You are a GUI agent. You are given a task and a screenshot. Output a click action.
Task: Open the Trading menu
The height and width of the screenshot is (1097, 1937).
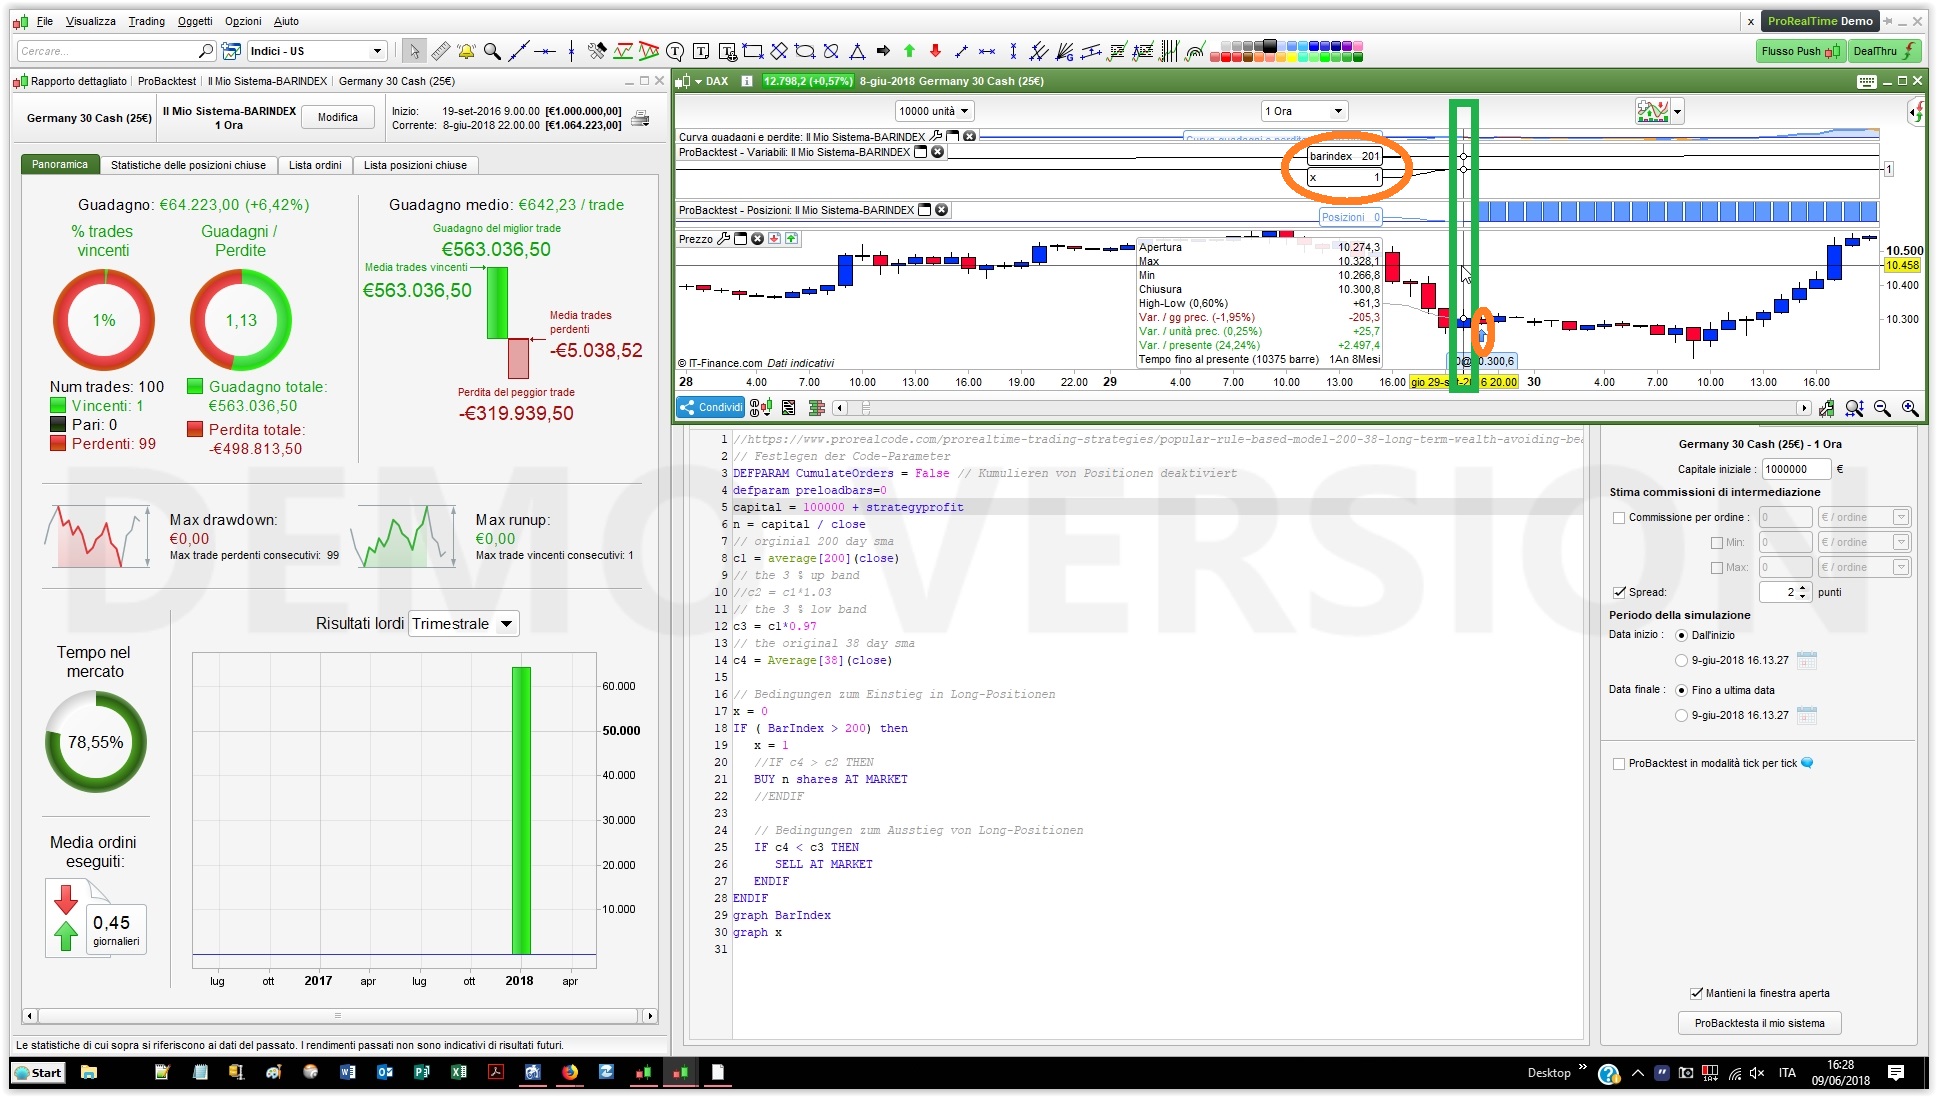[146, 21]
